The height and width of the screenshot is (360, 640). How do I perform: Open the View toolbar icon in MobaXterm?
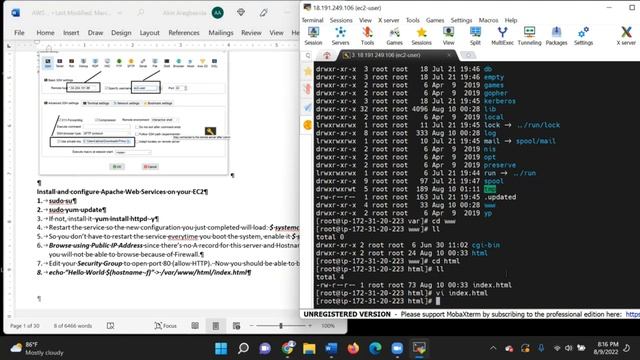click(448, 36)
